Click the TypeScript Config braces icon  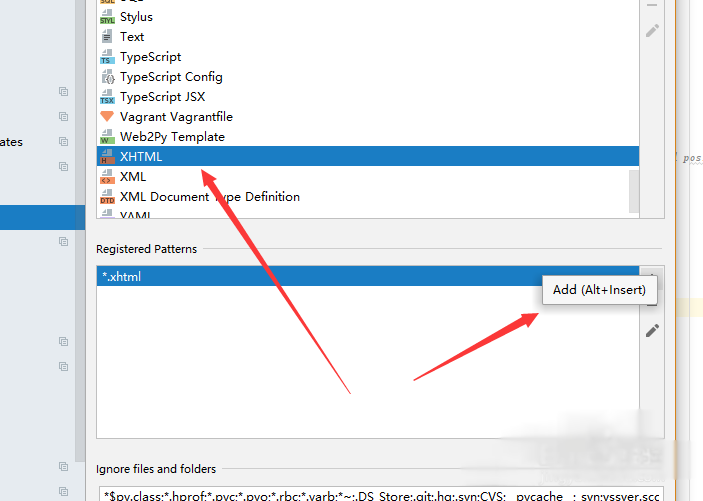pyautogui.click(x=107, y=77)
